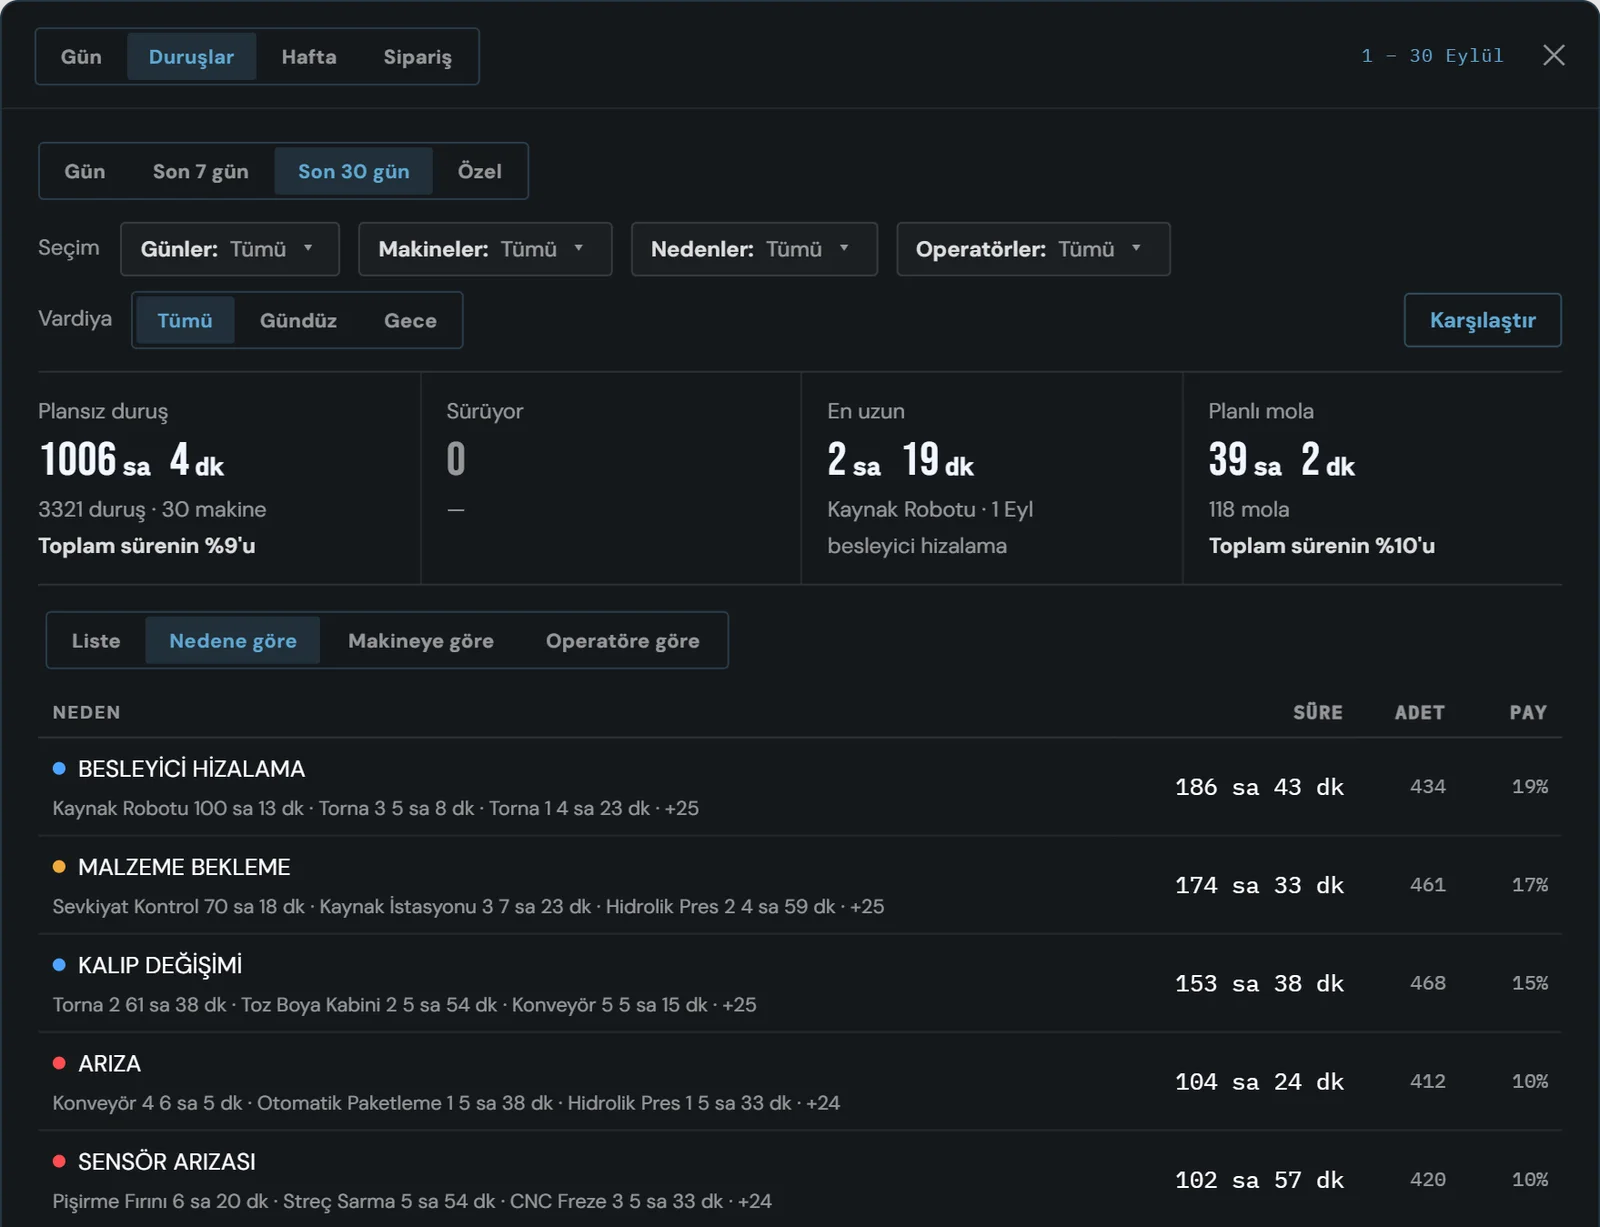1600x1227 pixels.
Task: Click the Karşılaştır button
Action: [1482, 320]
